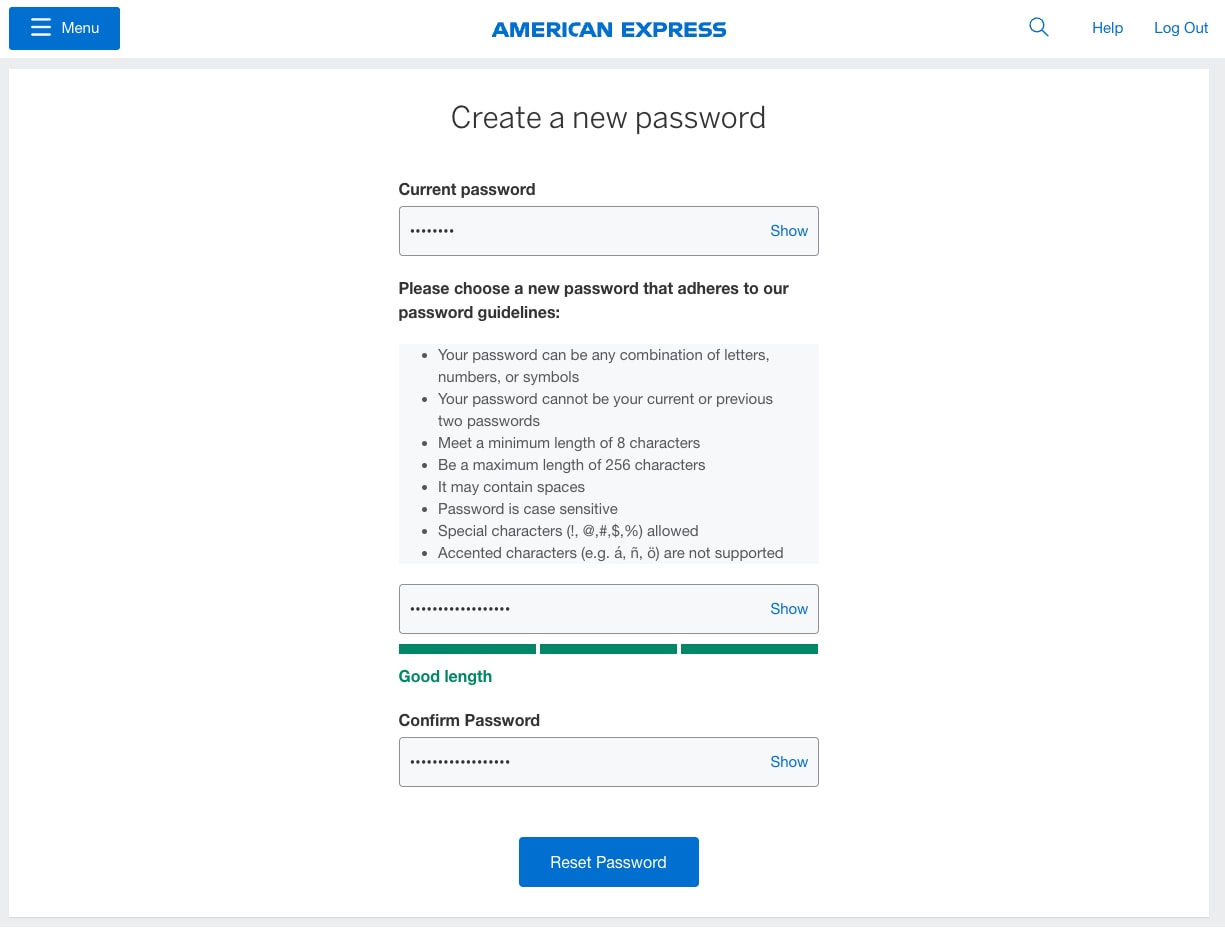Click the American Express logo
1225x929 pixels.
point(608,29)
